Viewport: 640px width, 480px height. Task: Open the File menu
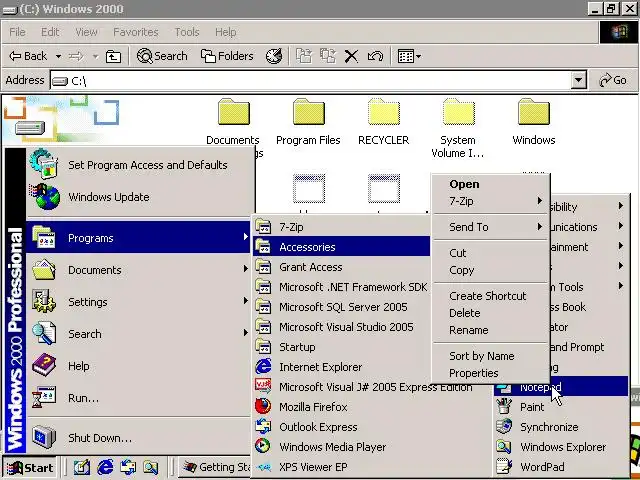click(17, 32)
